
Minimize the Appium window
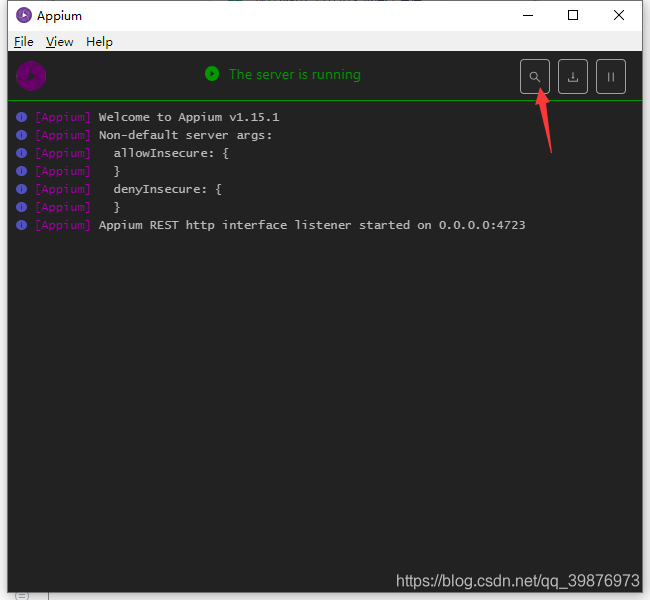coord(528,15)
